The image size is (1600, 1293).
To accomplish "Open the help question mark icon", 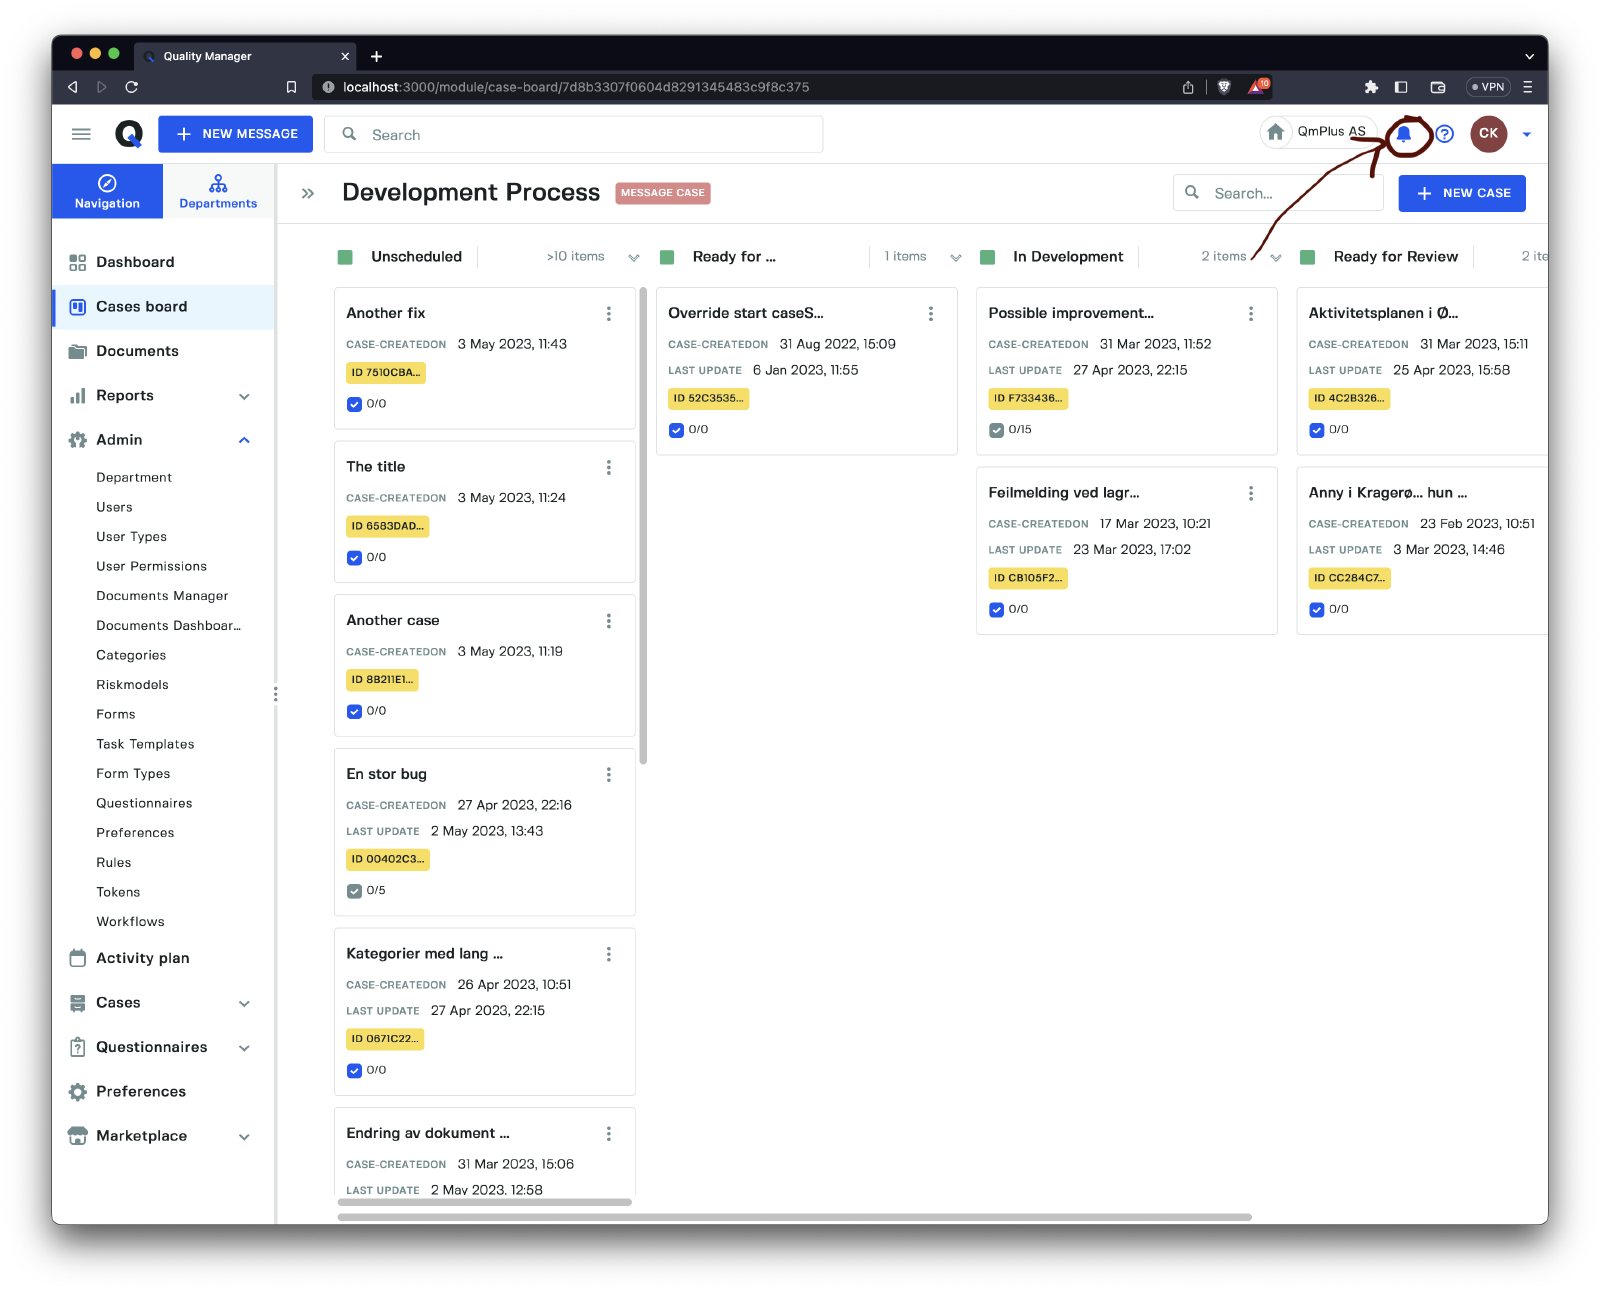I will tap(1444, 134).
